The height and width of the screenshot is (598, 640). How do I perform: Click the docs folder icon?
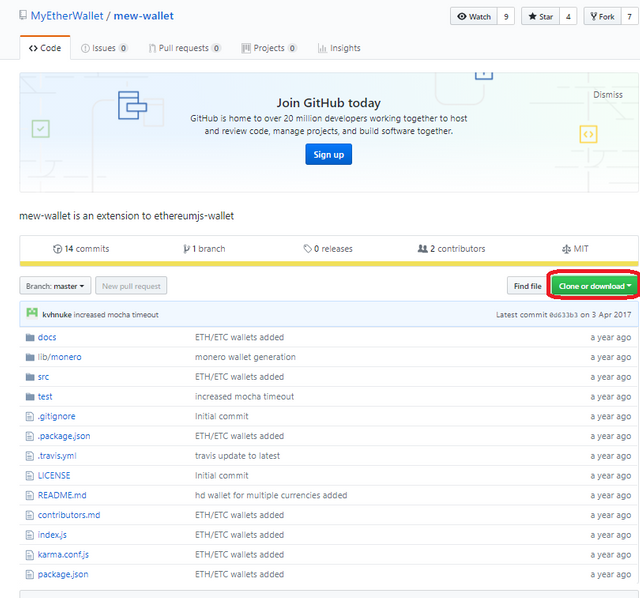coord(30,337)
